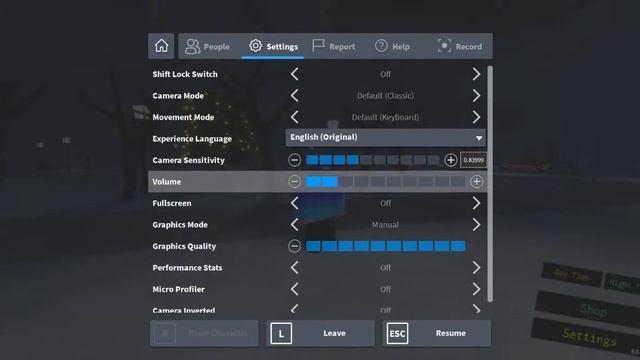Click the Shift Lock Switch 'Off' value

[385, 74]
